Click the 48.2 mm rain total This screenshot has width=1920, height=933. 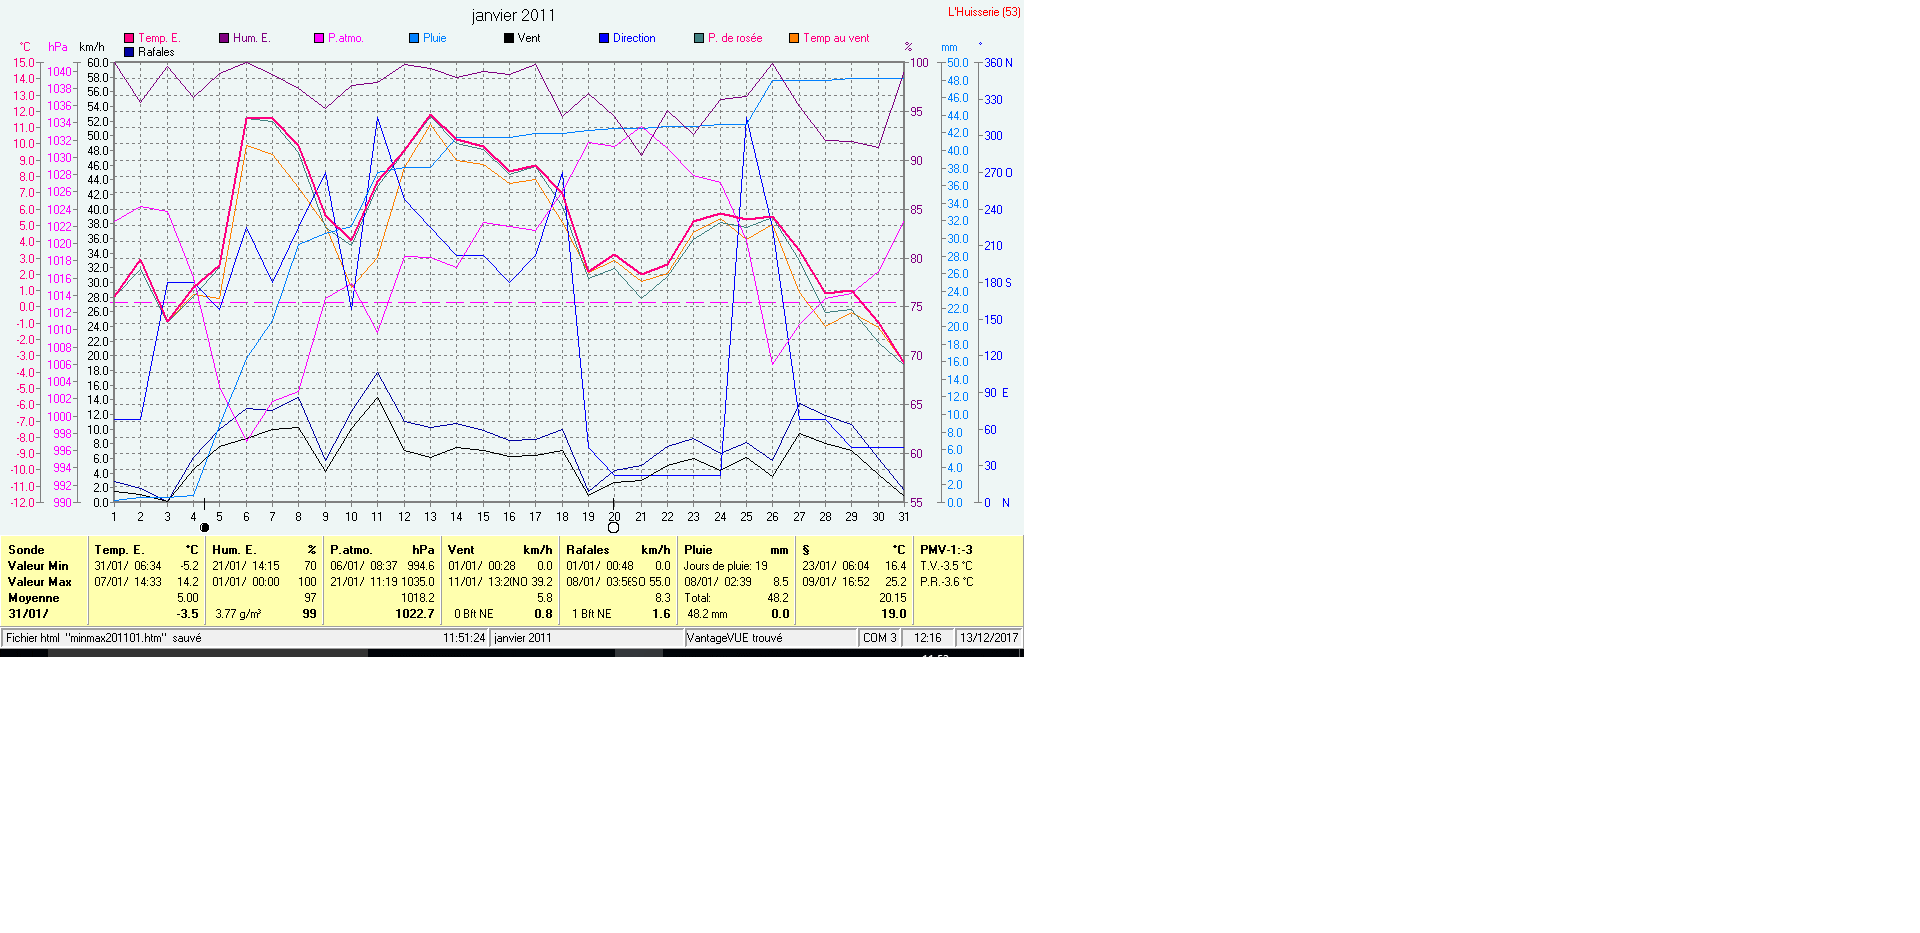tap(707, 614)
